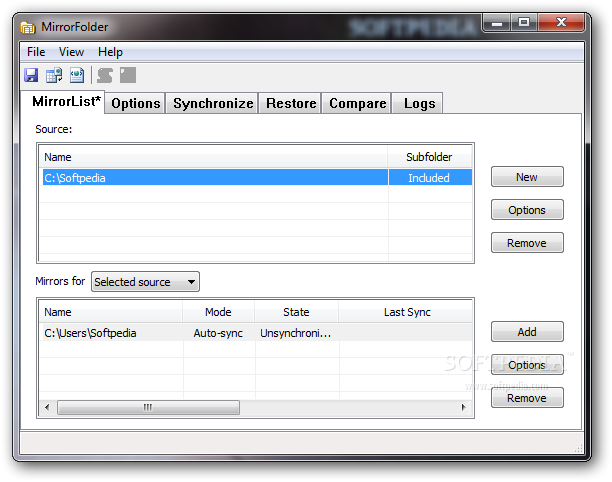Click the State column header
The height and width of the screenshot is (482, 612).
(296, 312)
